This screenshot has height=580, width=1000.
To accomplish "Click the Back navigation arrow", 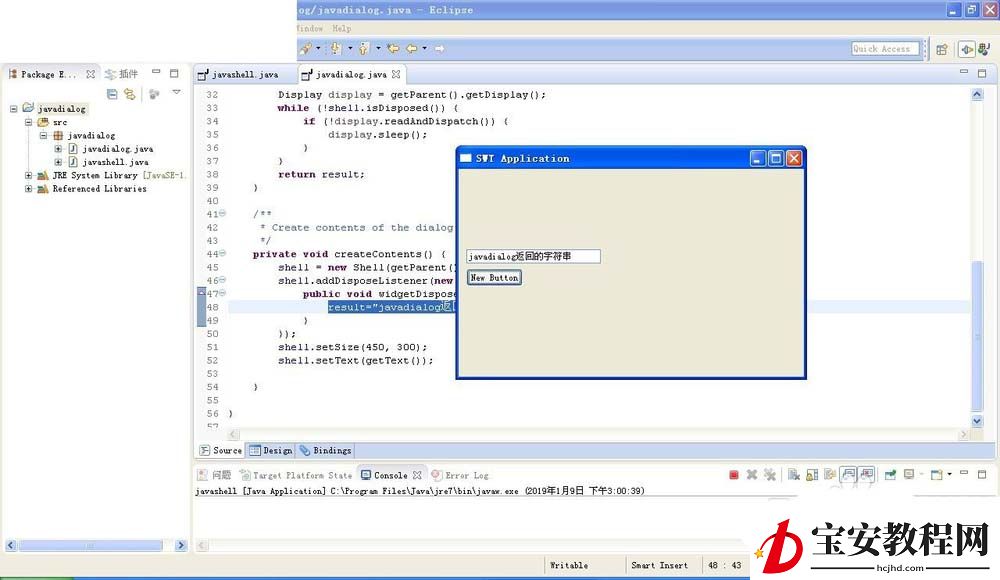I will pos(412,48).
